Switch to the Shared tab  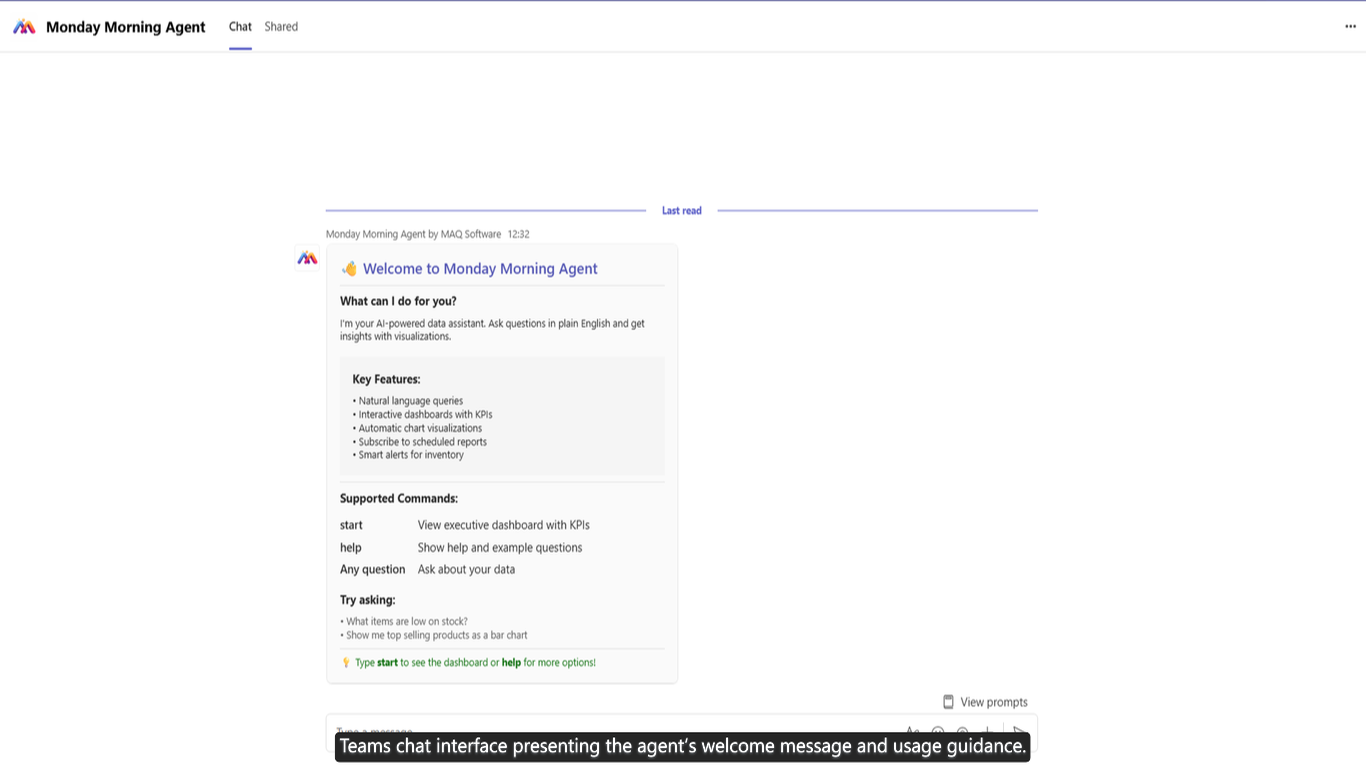coord(281,27)
